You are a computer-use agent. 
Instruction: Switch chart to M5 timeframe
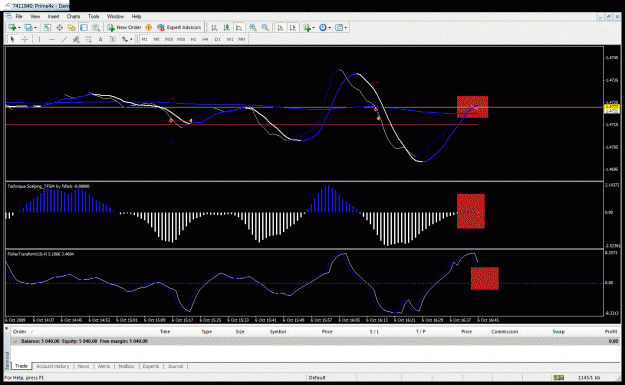156,39
